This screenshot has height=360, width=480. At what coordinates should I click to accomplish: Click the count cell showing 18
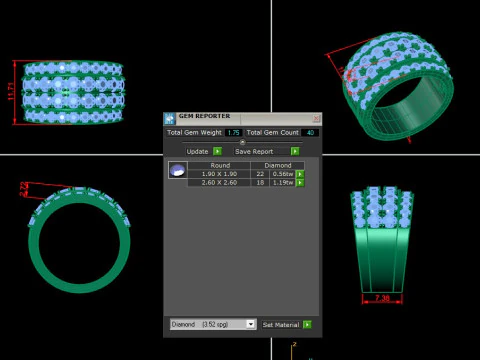pos(260,183)
